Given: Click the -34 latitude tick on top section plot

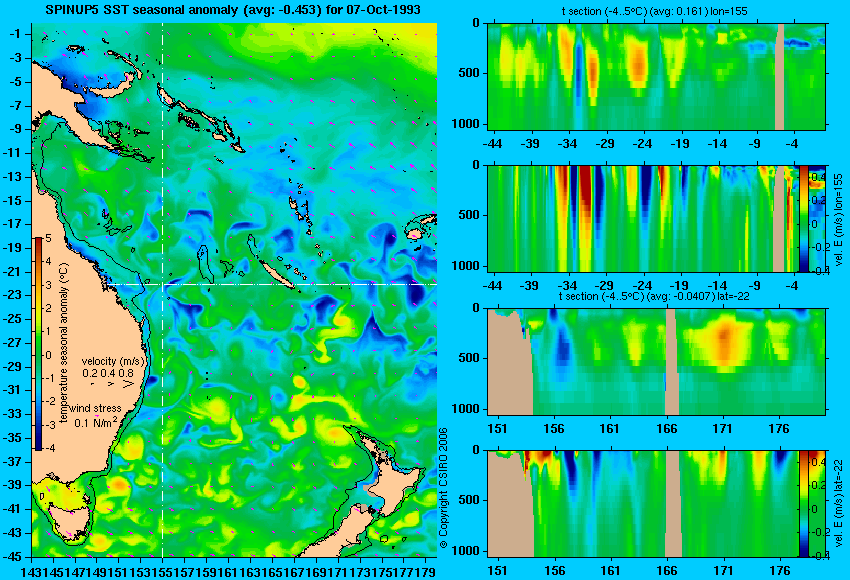Looking at the screenshot, I should 568,144.
